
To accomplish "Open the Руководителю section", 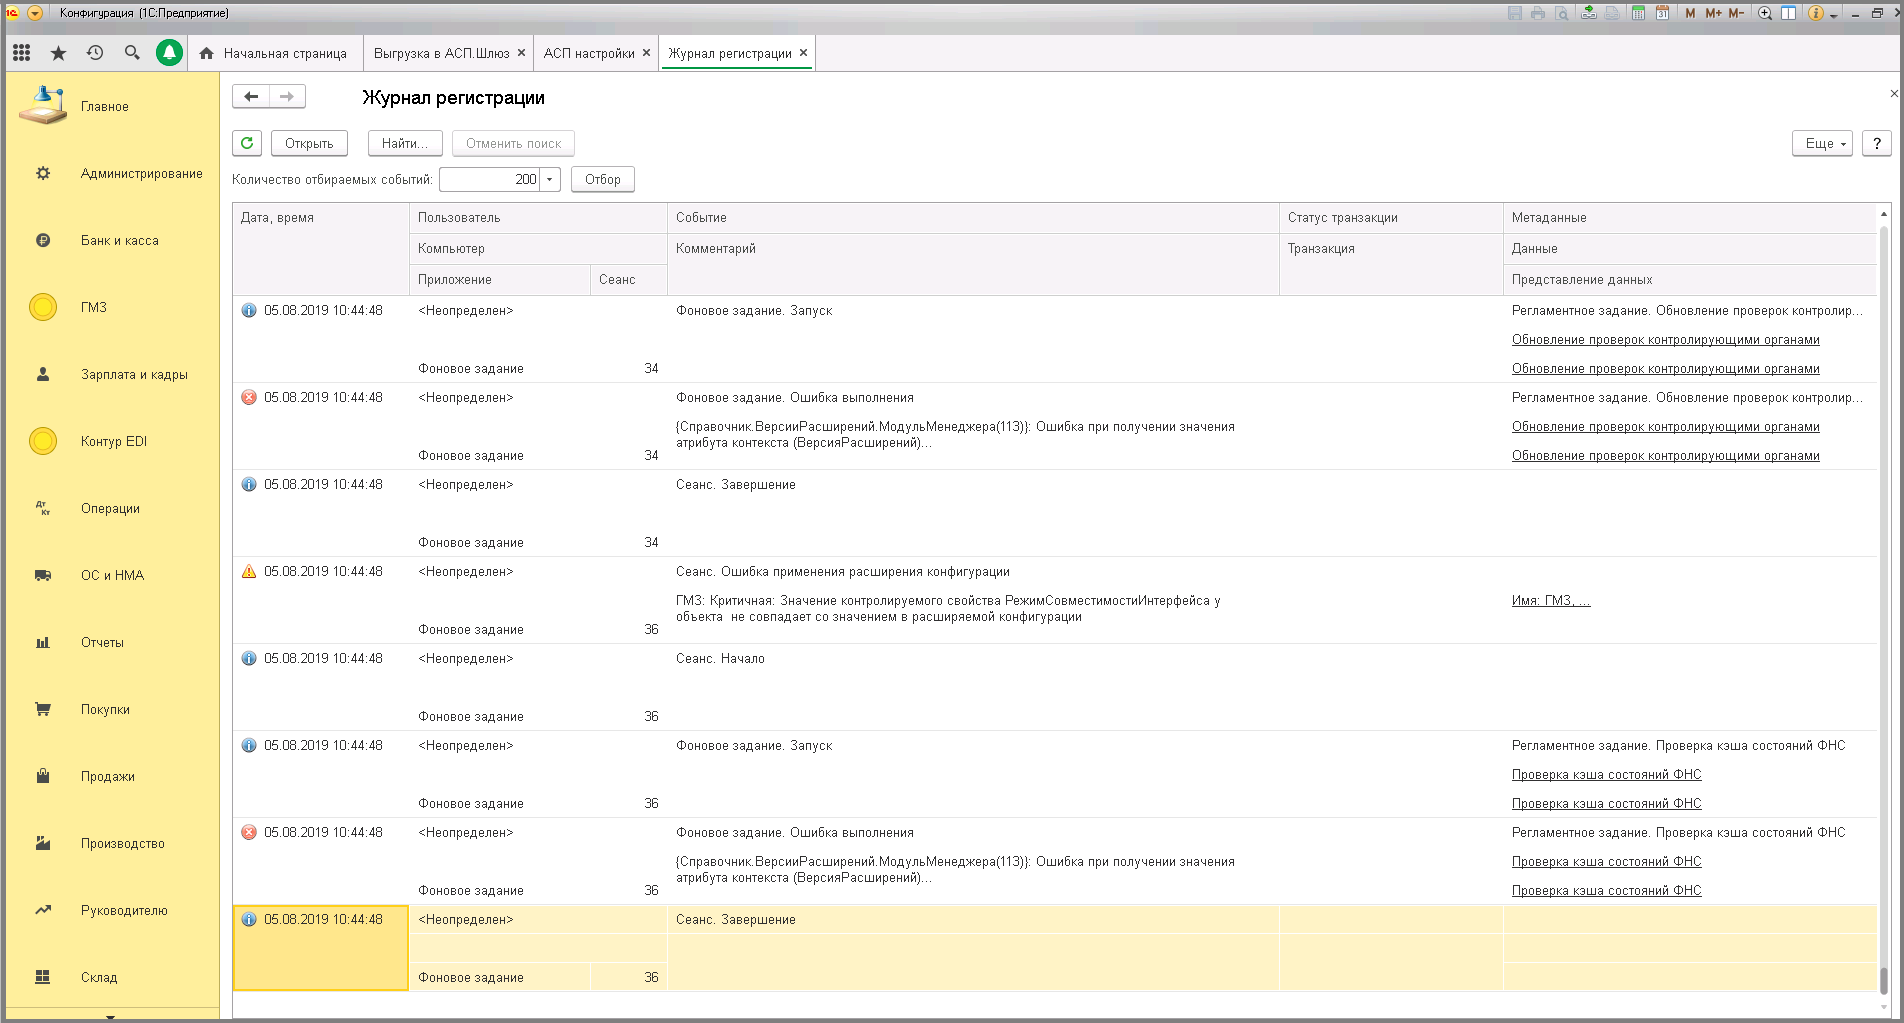I will pyautogui.click(x=112, y=911).
